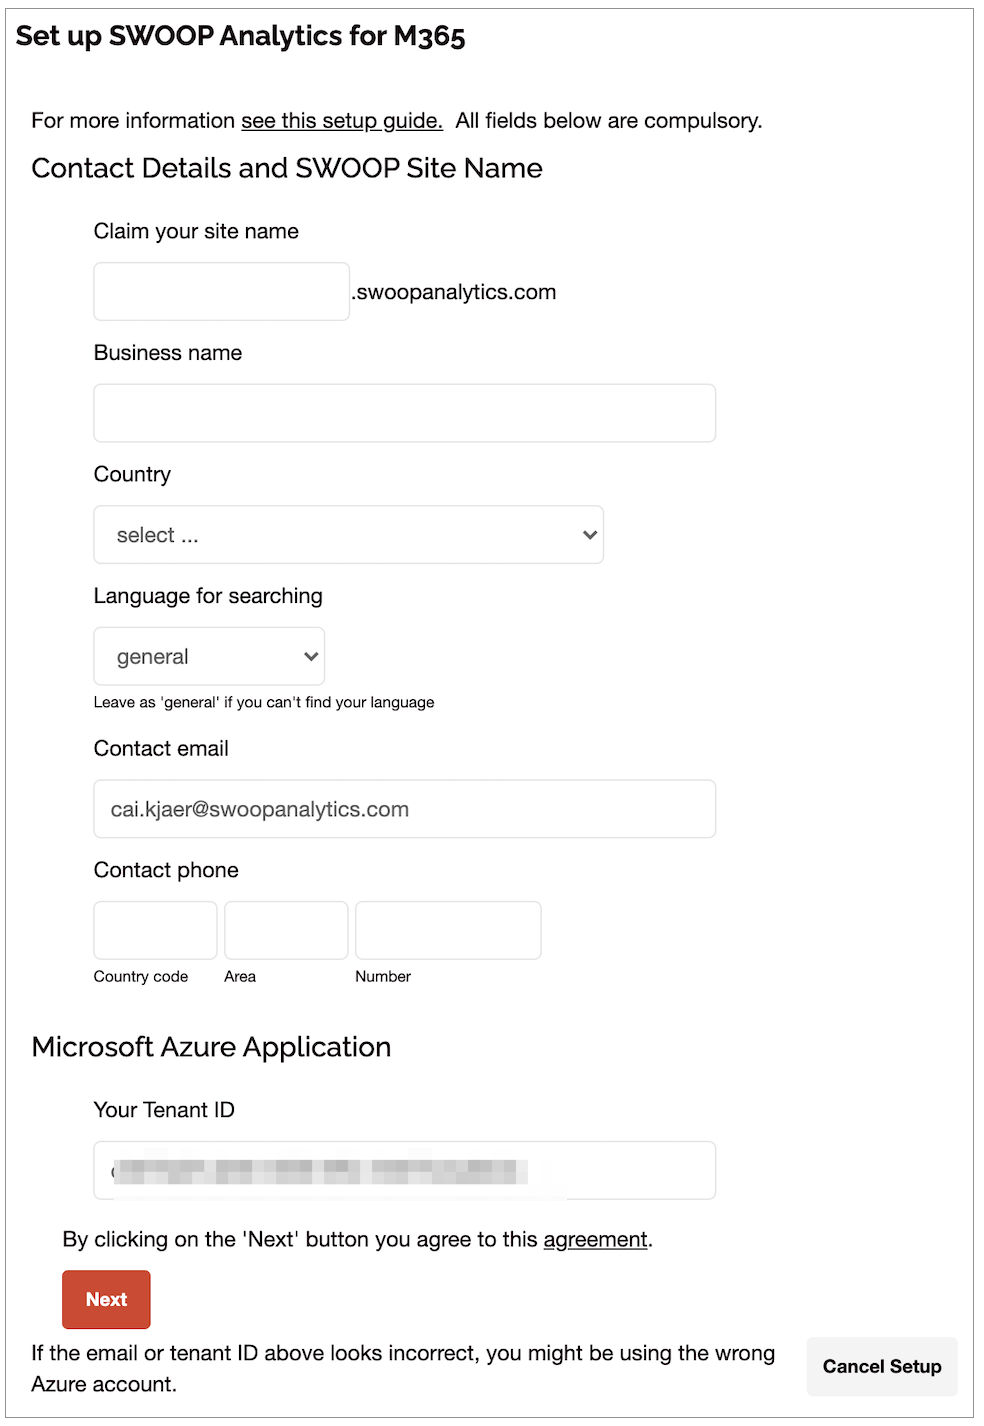Click the wrong Azure account warning text
The image size is (984, 1426).
click(403, 1369)
